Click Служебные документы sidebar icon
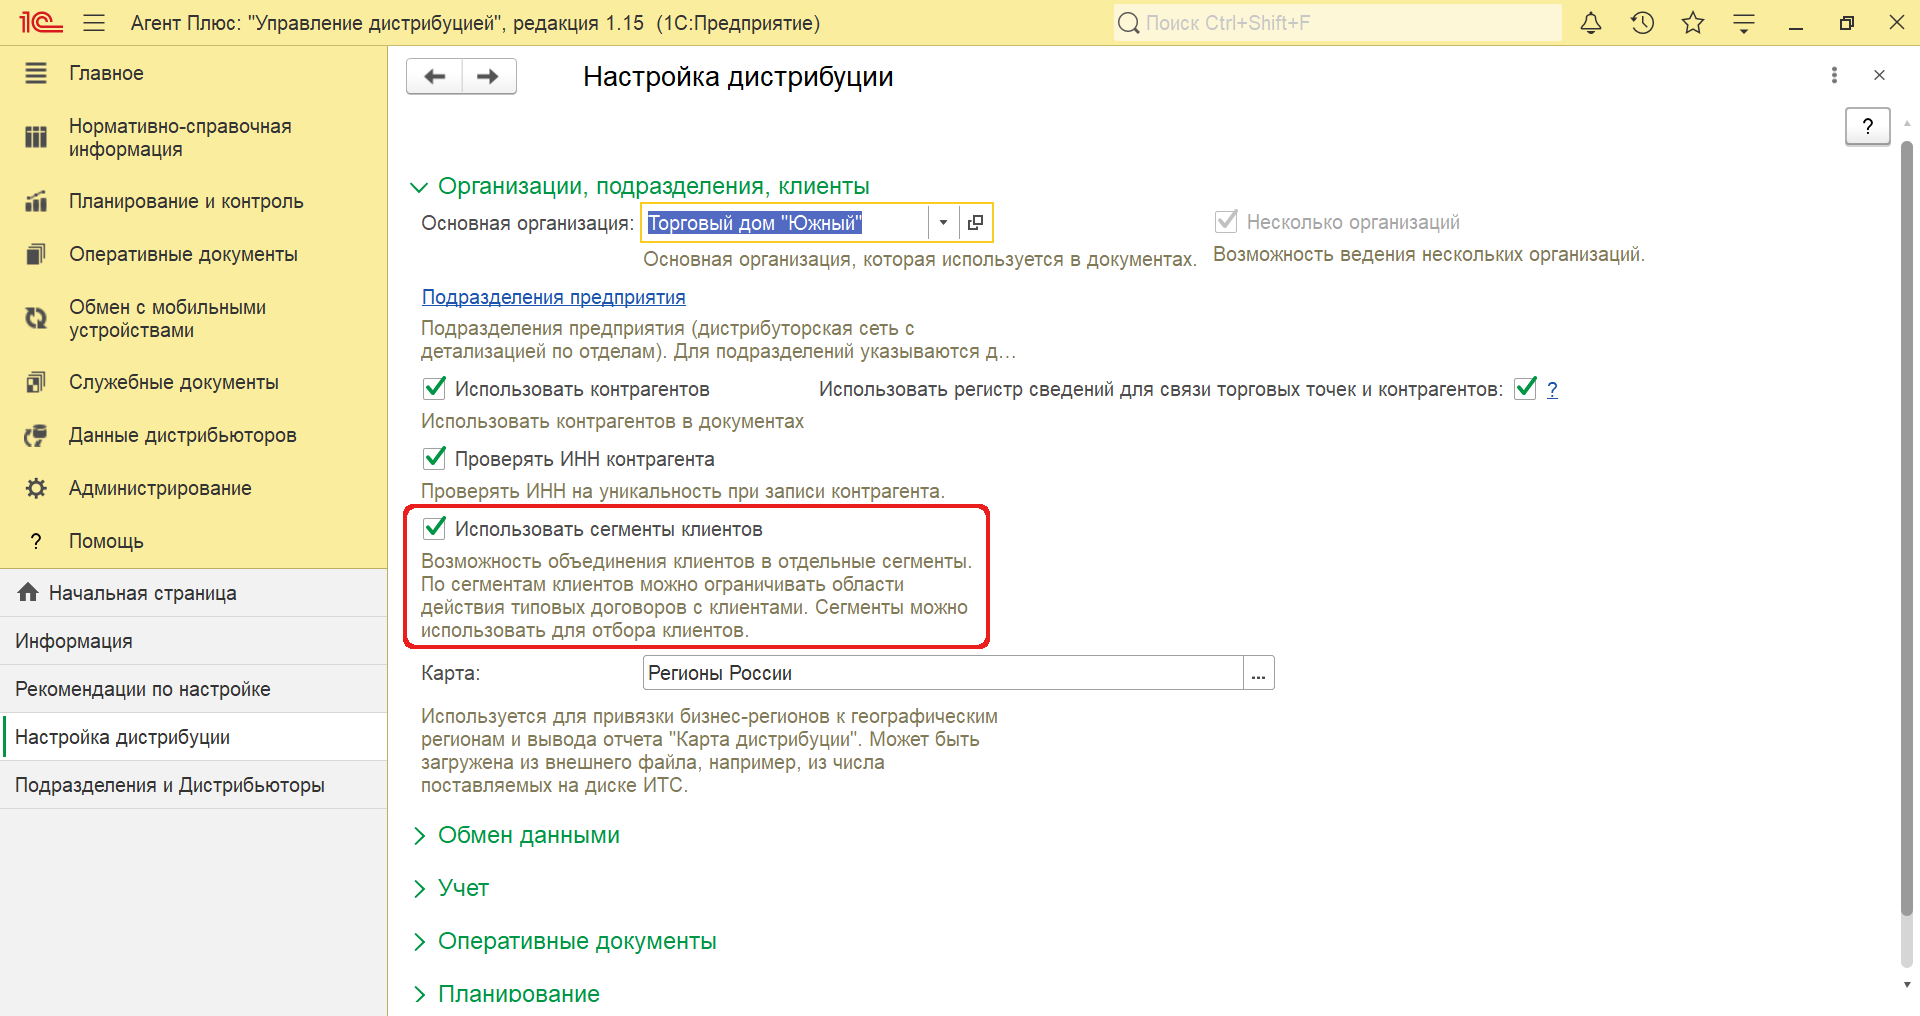The image size is (1920, 1016). pyautogui.click(x=36, y=382)
